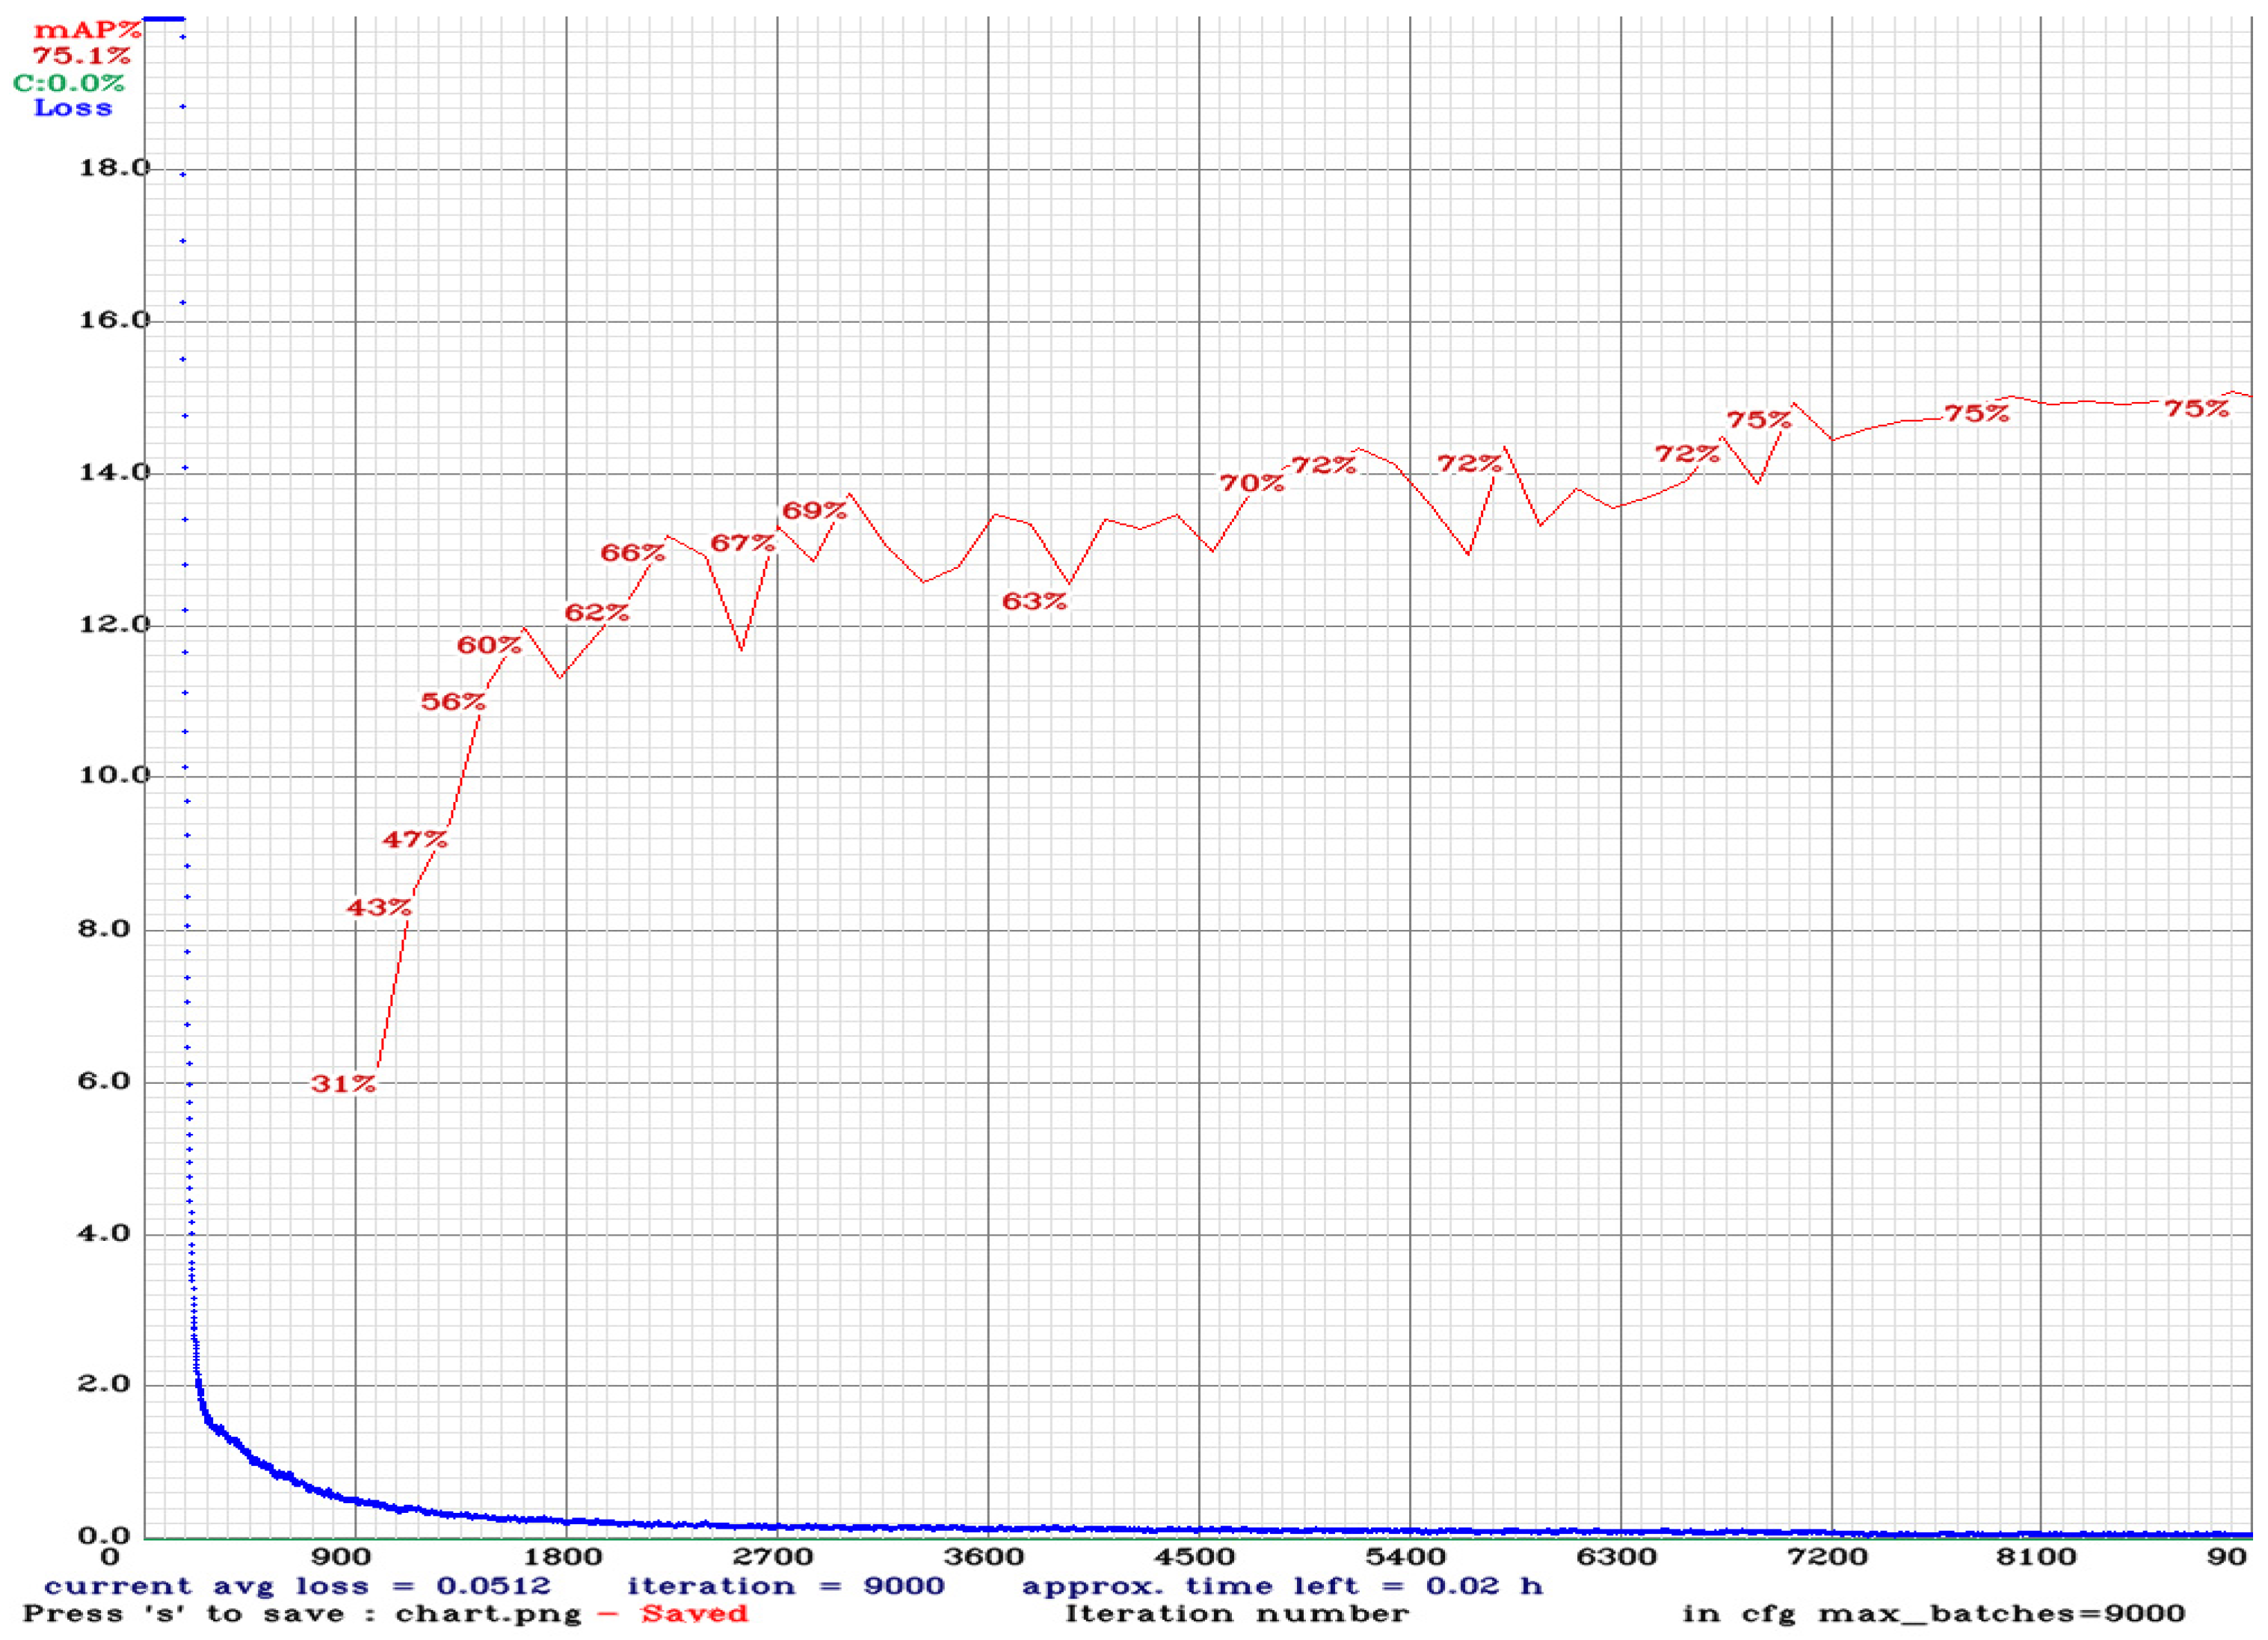Click the blue Loss legend label
The width and height of the screenshot is (2268, 1640).
[x=73, y=108]
